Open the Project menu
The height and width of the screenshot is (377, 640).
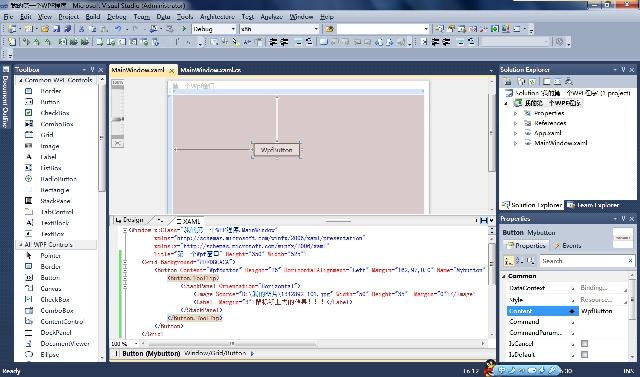click(69, 17)
